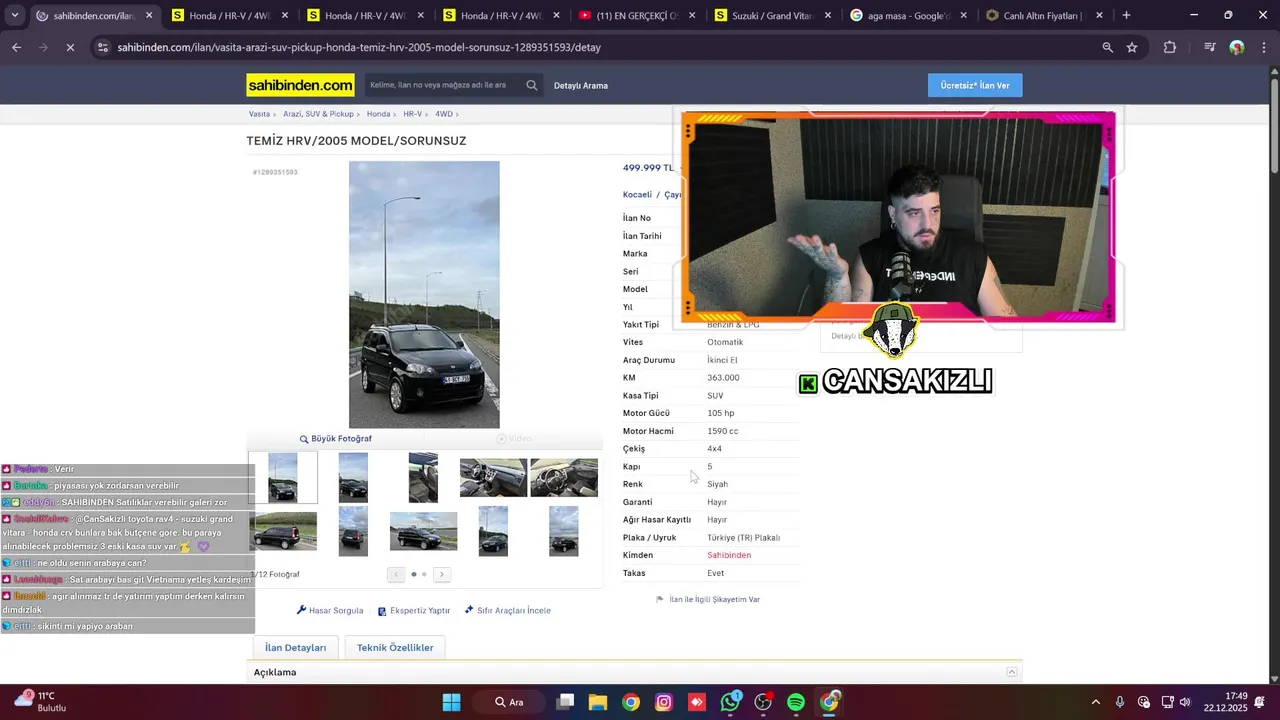Select the dashboard steering wheel thumbnail

[x=564, y=478]
